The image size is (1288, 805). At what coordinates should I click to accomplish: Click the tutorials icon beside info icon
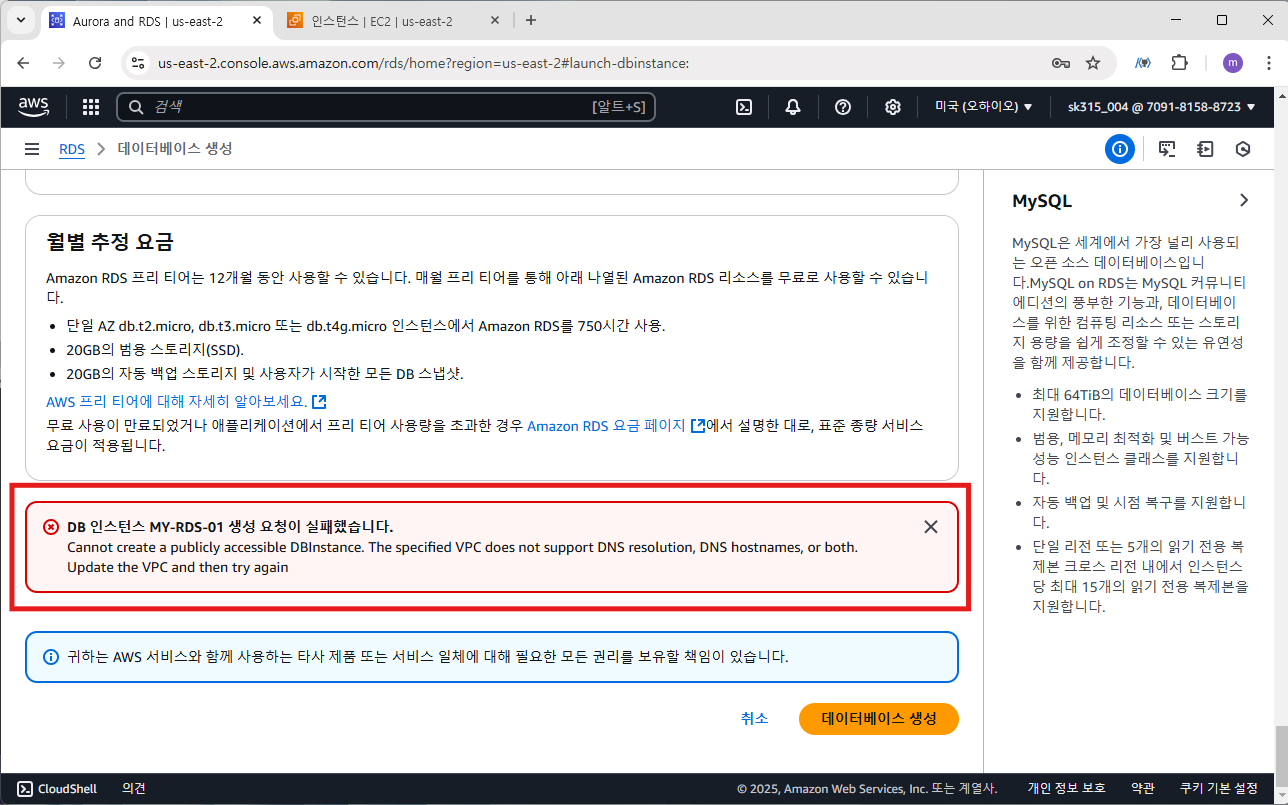(1167, 149)
